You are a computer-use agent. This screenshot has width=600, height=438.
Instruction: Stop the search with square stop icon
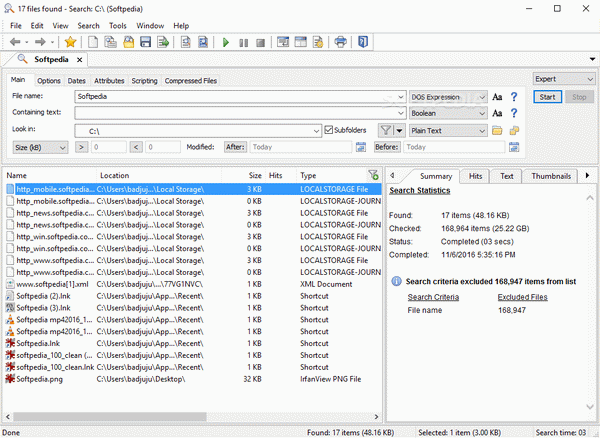click(x=261, y=43)
